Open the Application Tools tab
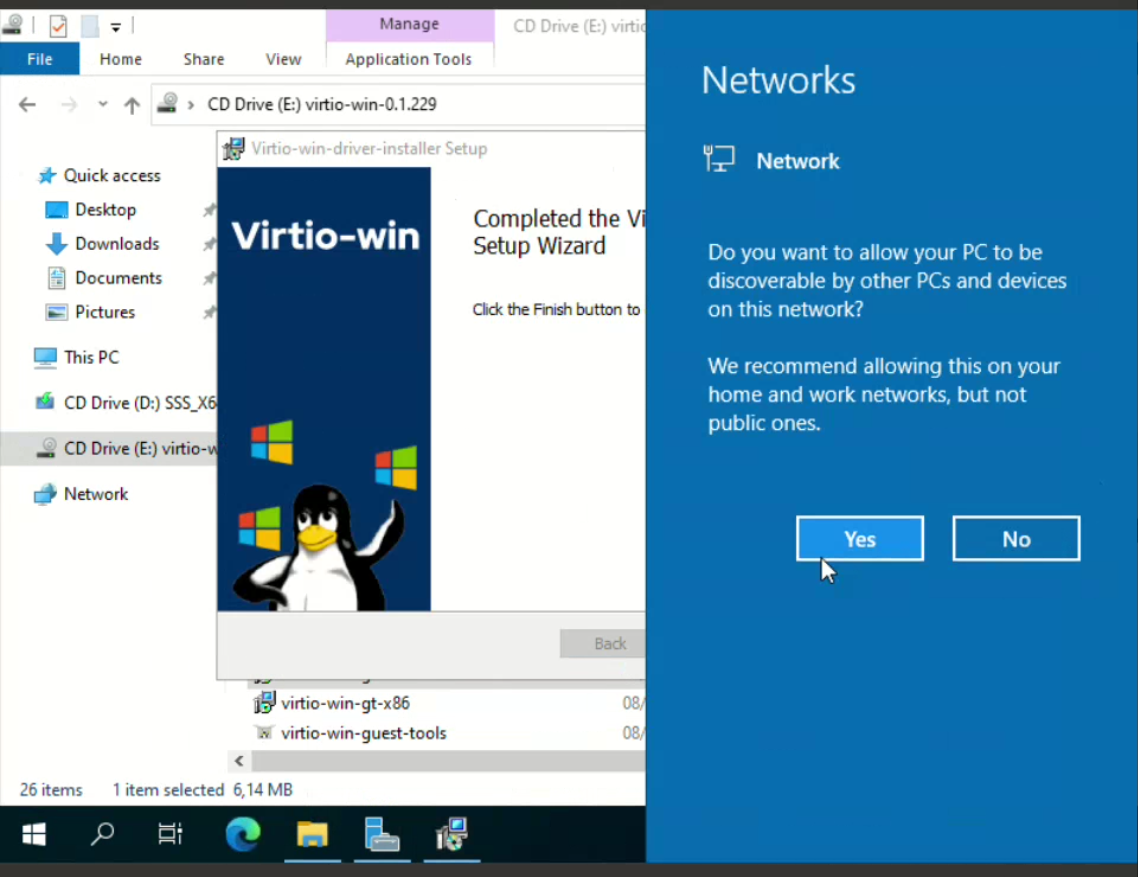The image size is (1138, 877). coord(408,59)
